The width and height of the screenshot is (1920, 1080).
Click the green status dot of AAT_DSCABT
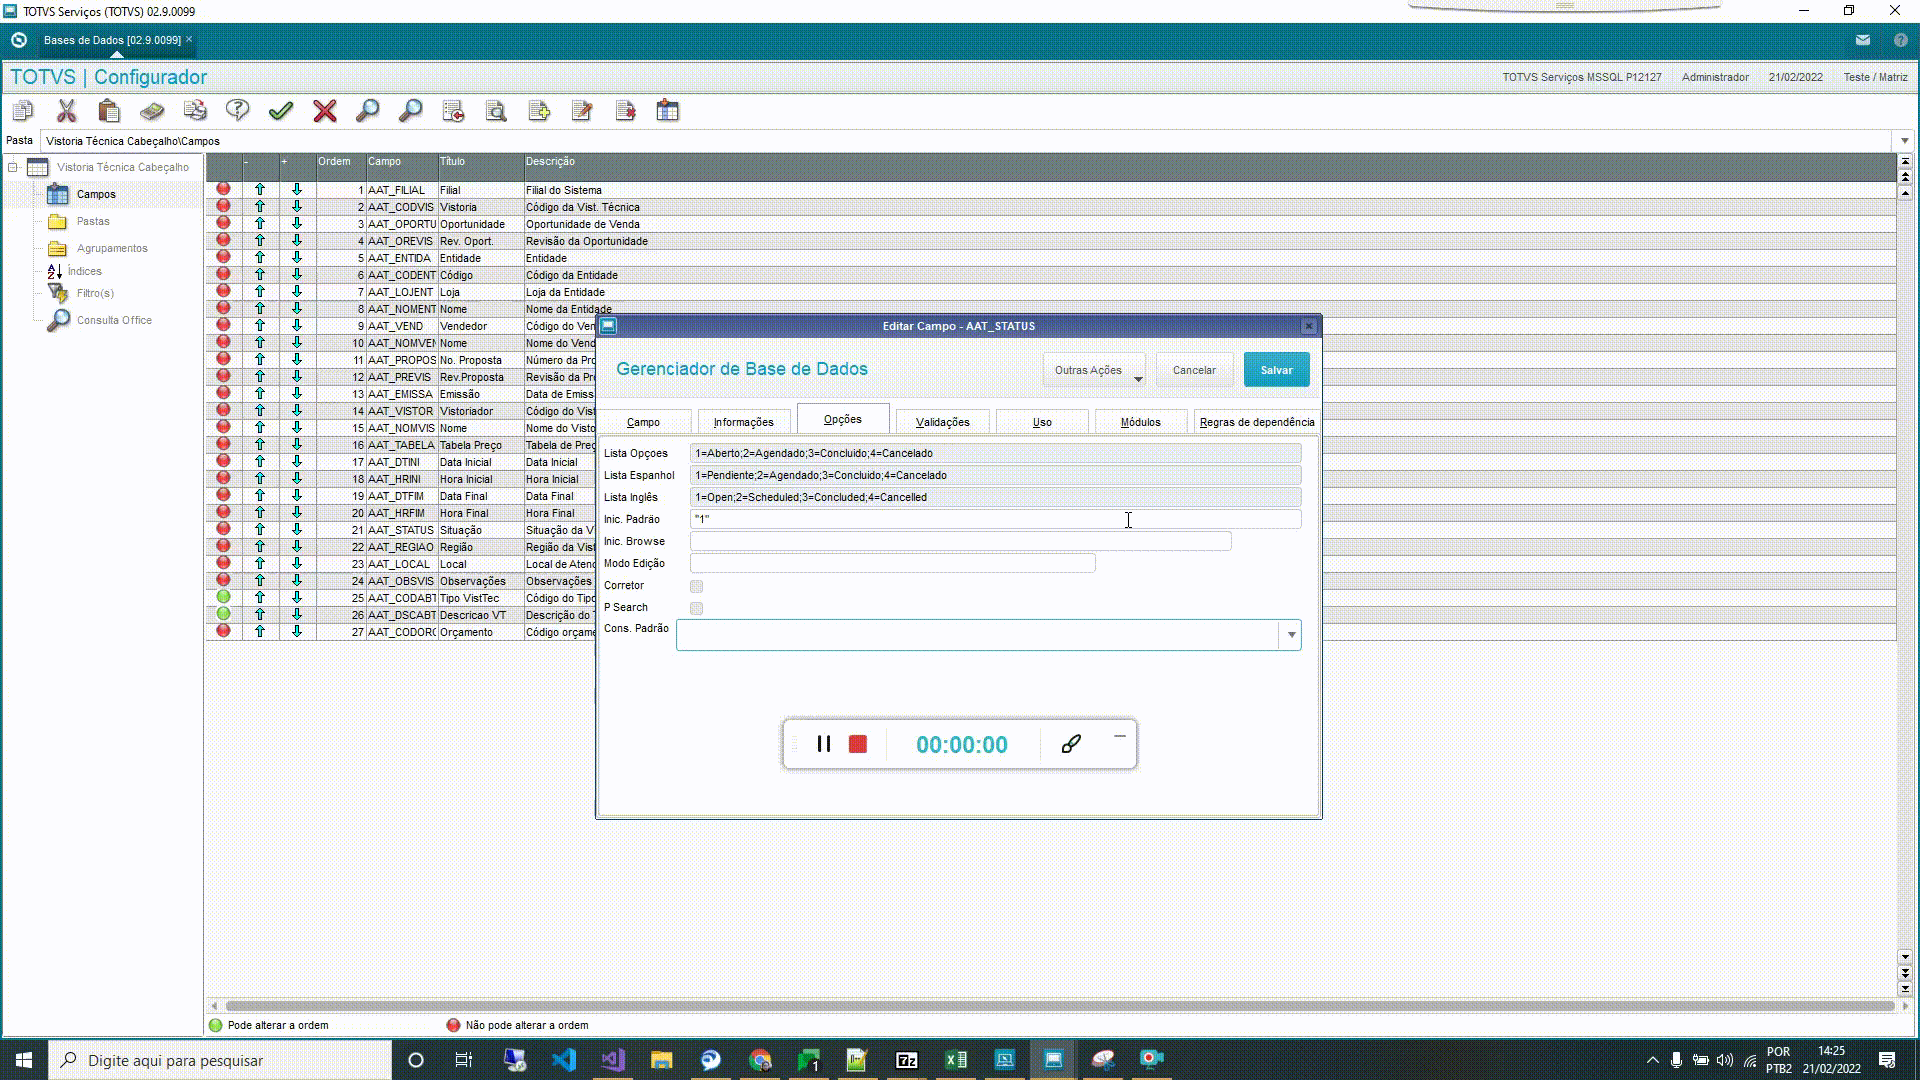tap(223, 614)
